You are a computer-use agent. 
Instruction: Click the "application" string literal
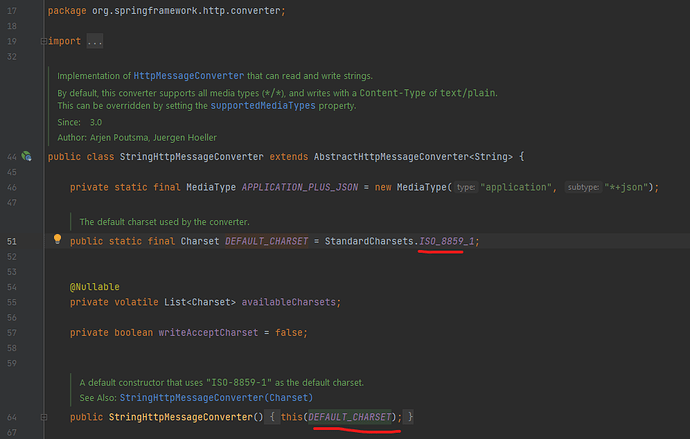pos(516,187)
